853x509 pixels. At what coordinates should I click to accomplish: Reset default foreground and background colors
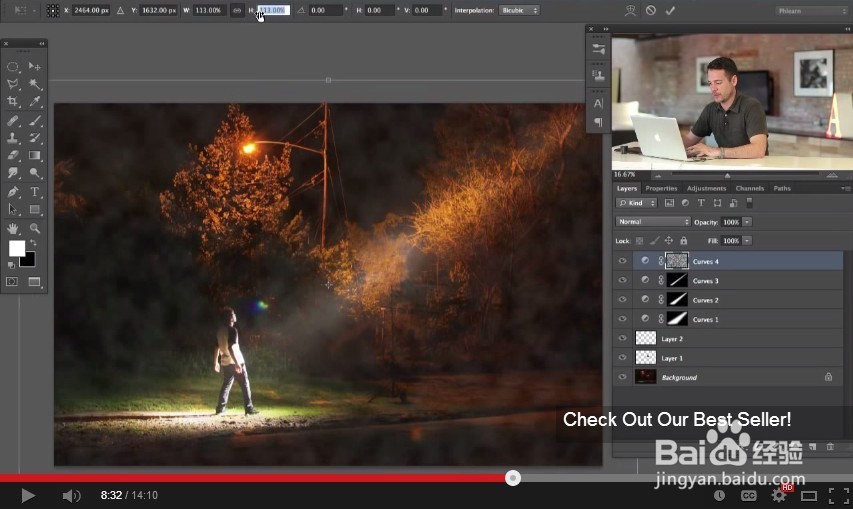11,265
